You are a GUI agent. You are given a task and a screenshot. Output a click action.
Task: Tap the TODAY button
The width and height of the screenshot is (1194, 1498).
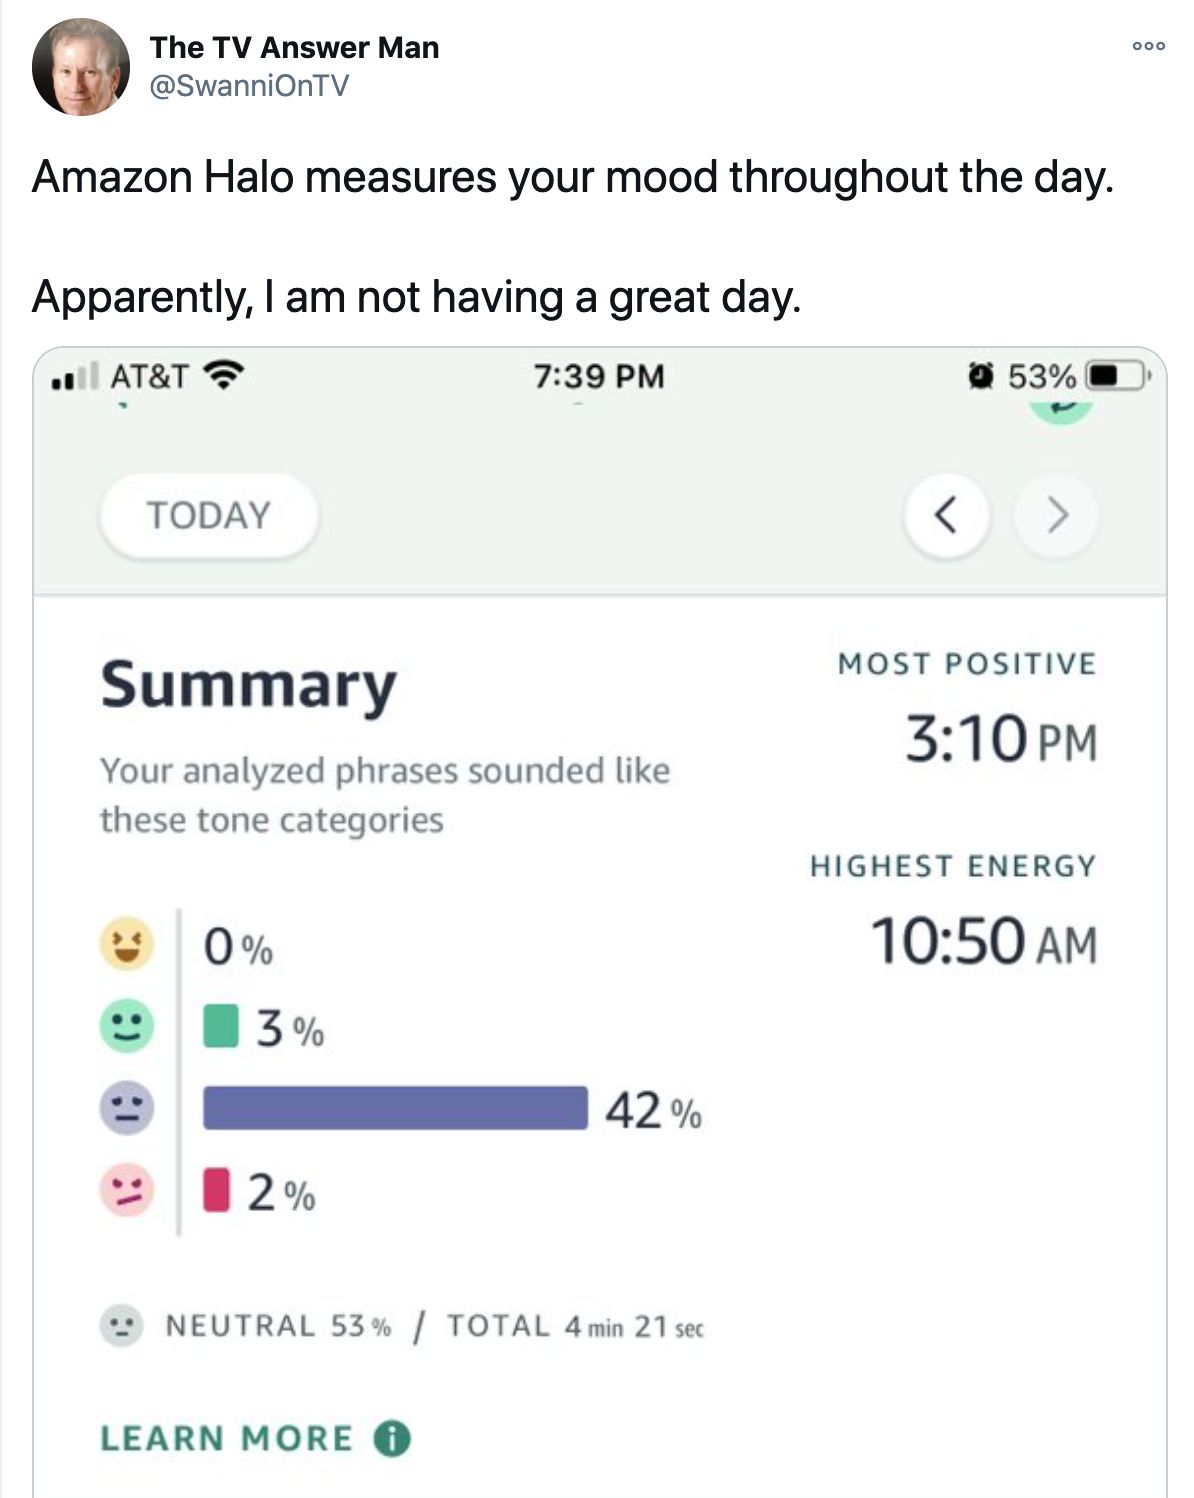[208, 515]
